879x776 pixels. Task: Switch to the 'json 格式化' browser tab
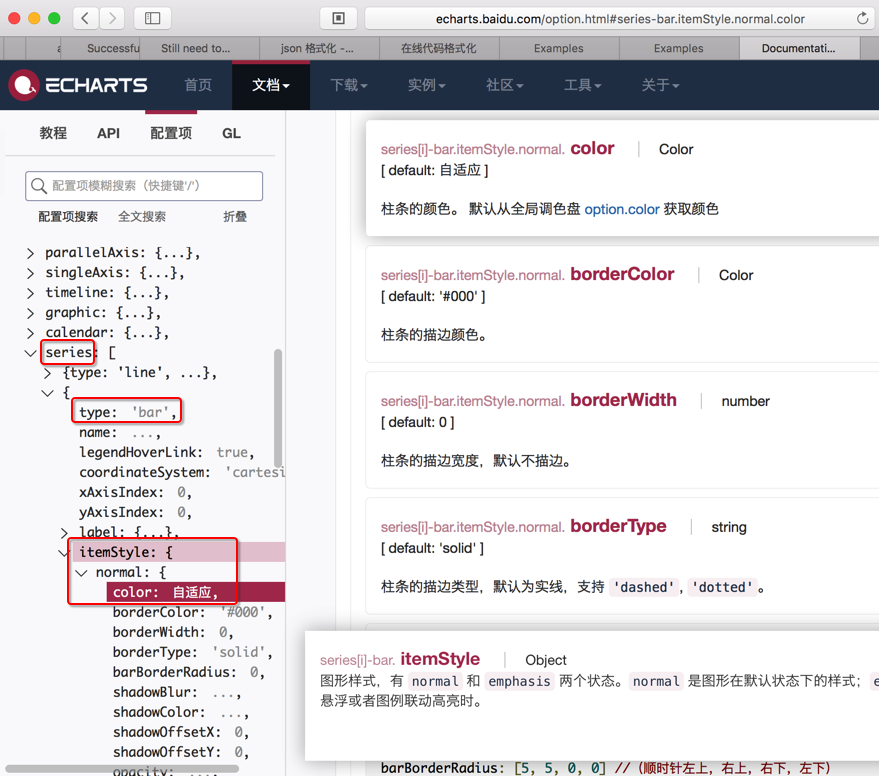point(320,48)
